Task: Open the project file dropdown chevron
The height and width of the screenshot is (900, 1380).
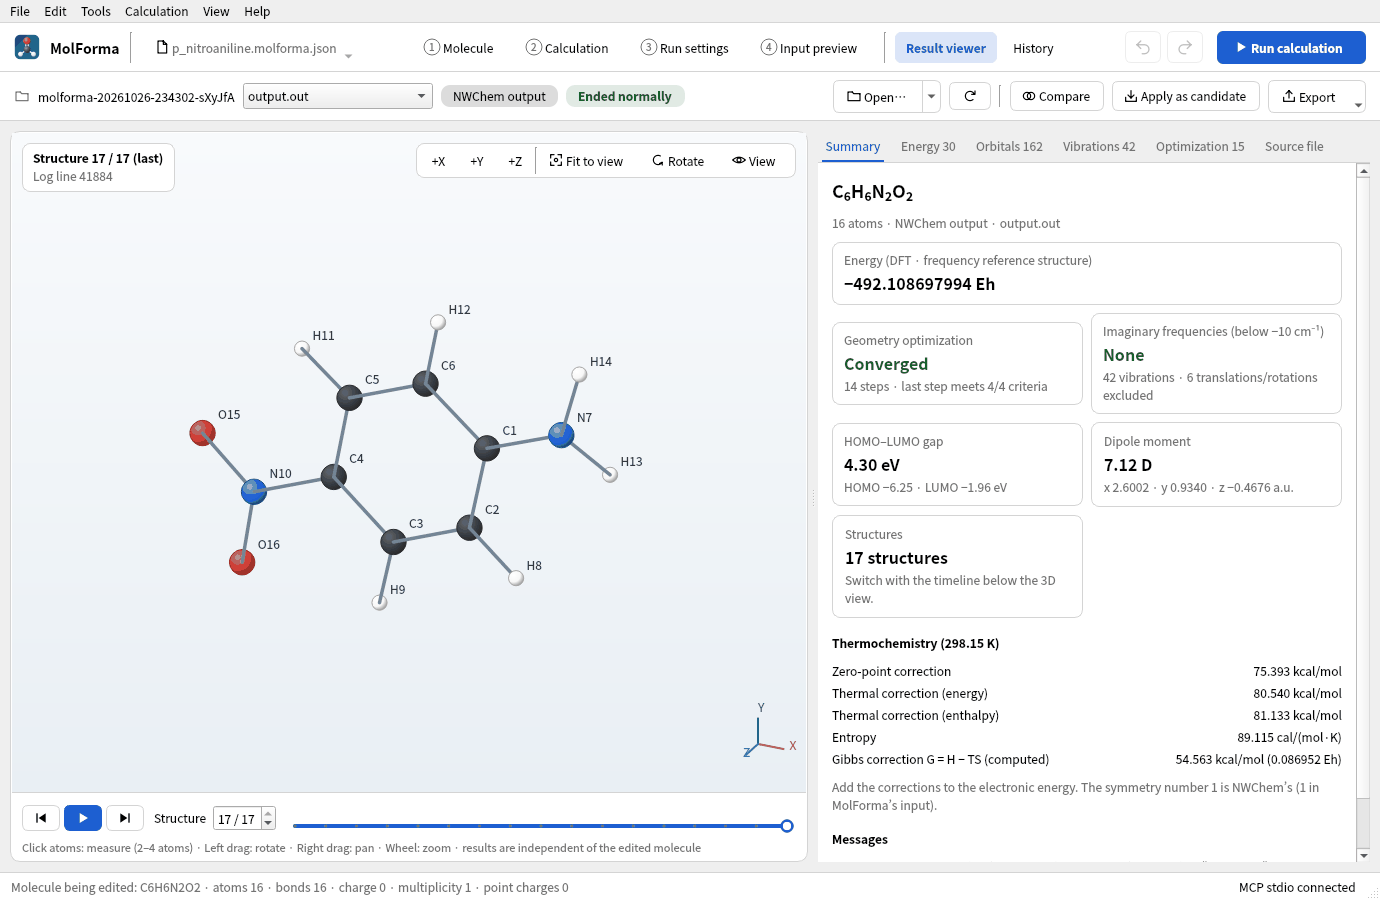Action: tap(348, 56)
